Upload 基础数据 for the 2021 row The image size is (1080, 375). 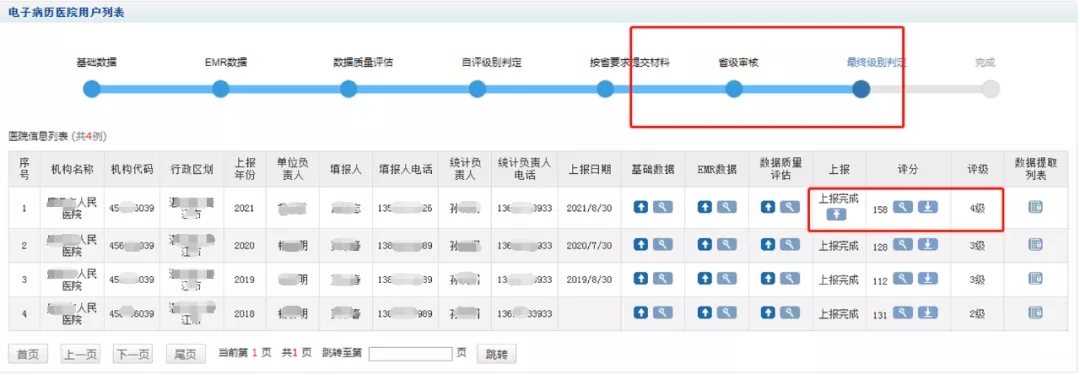(641, 206)
